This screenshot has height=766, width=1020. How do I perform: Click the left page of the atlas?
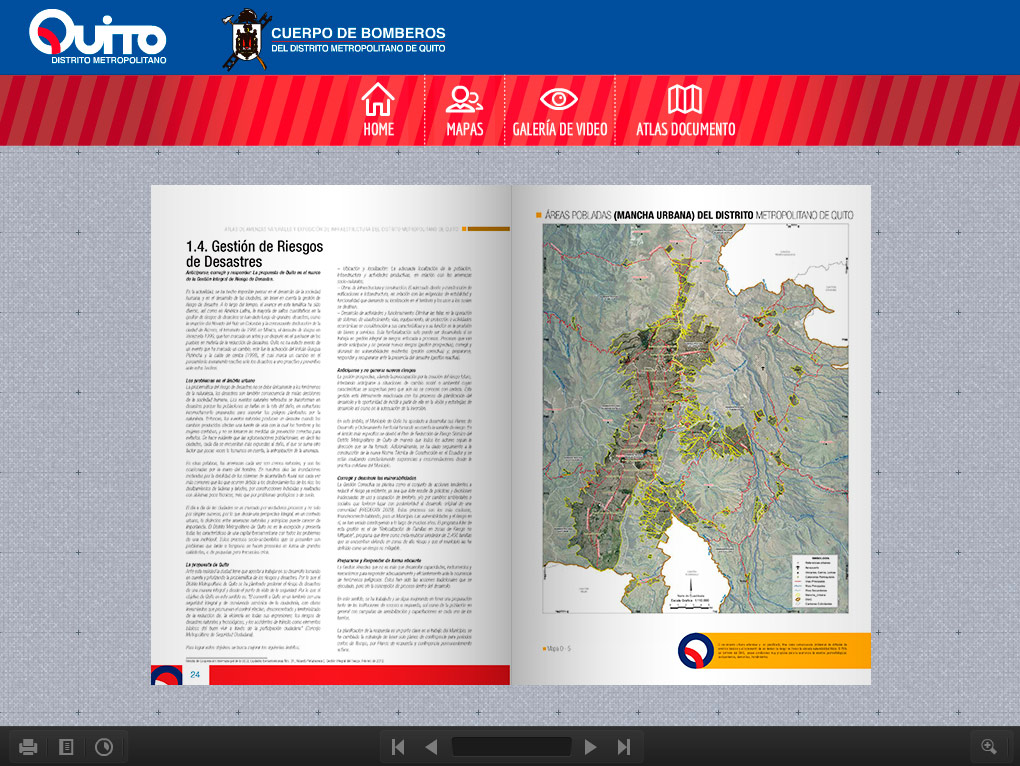click(331, 434)
